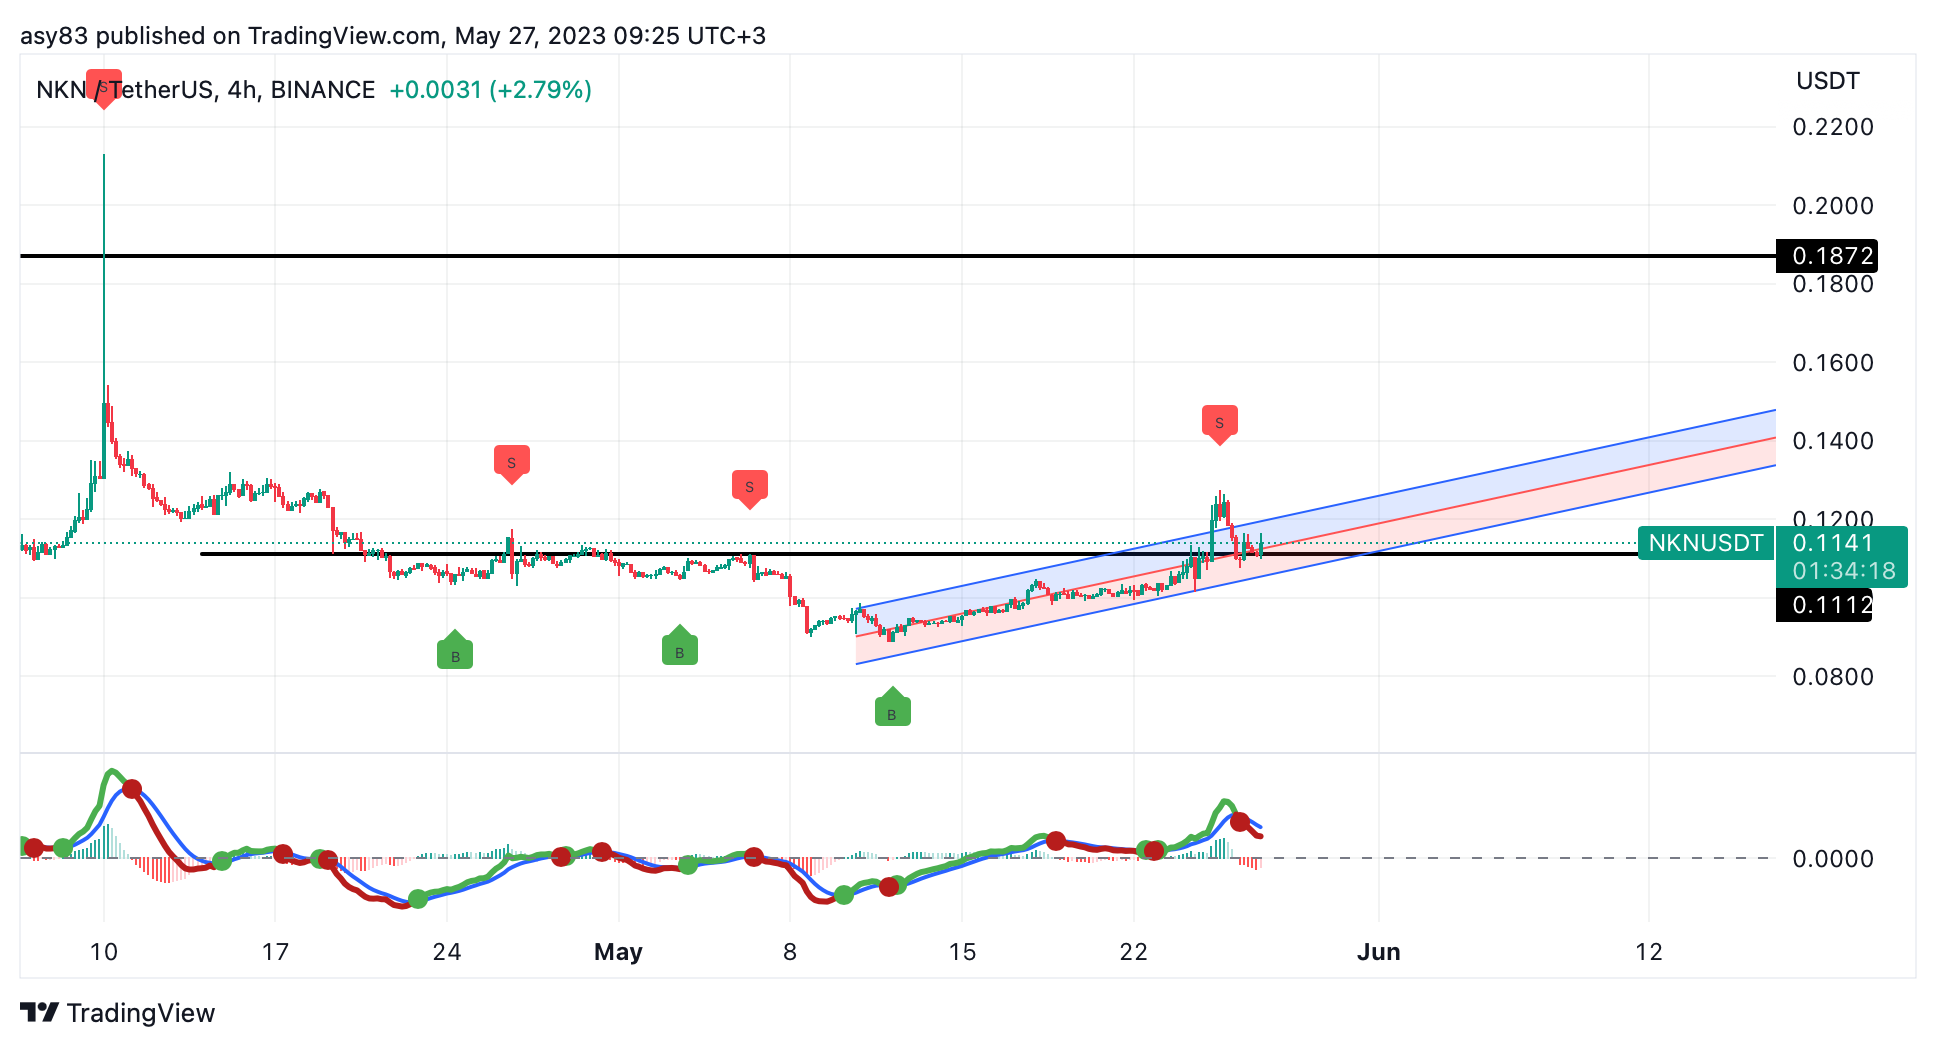This screenshot has height=1048, width=1936.
Task: Click the May label on the time axis
Action: 618,952
